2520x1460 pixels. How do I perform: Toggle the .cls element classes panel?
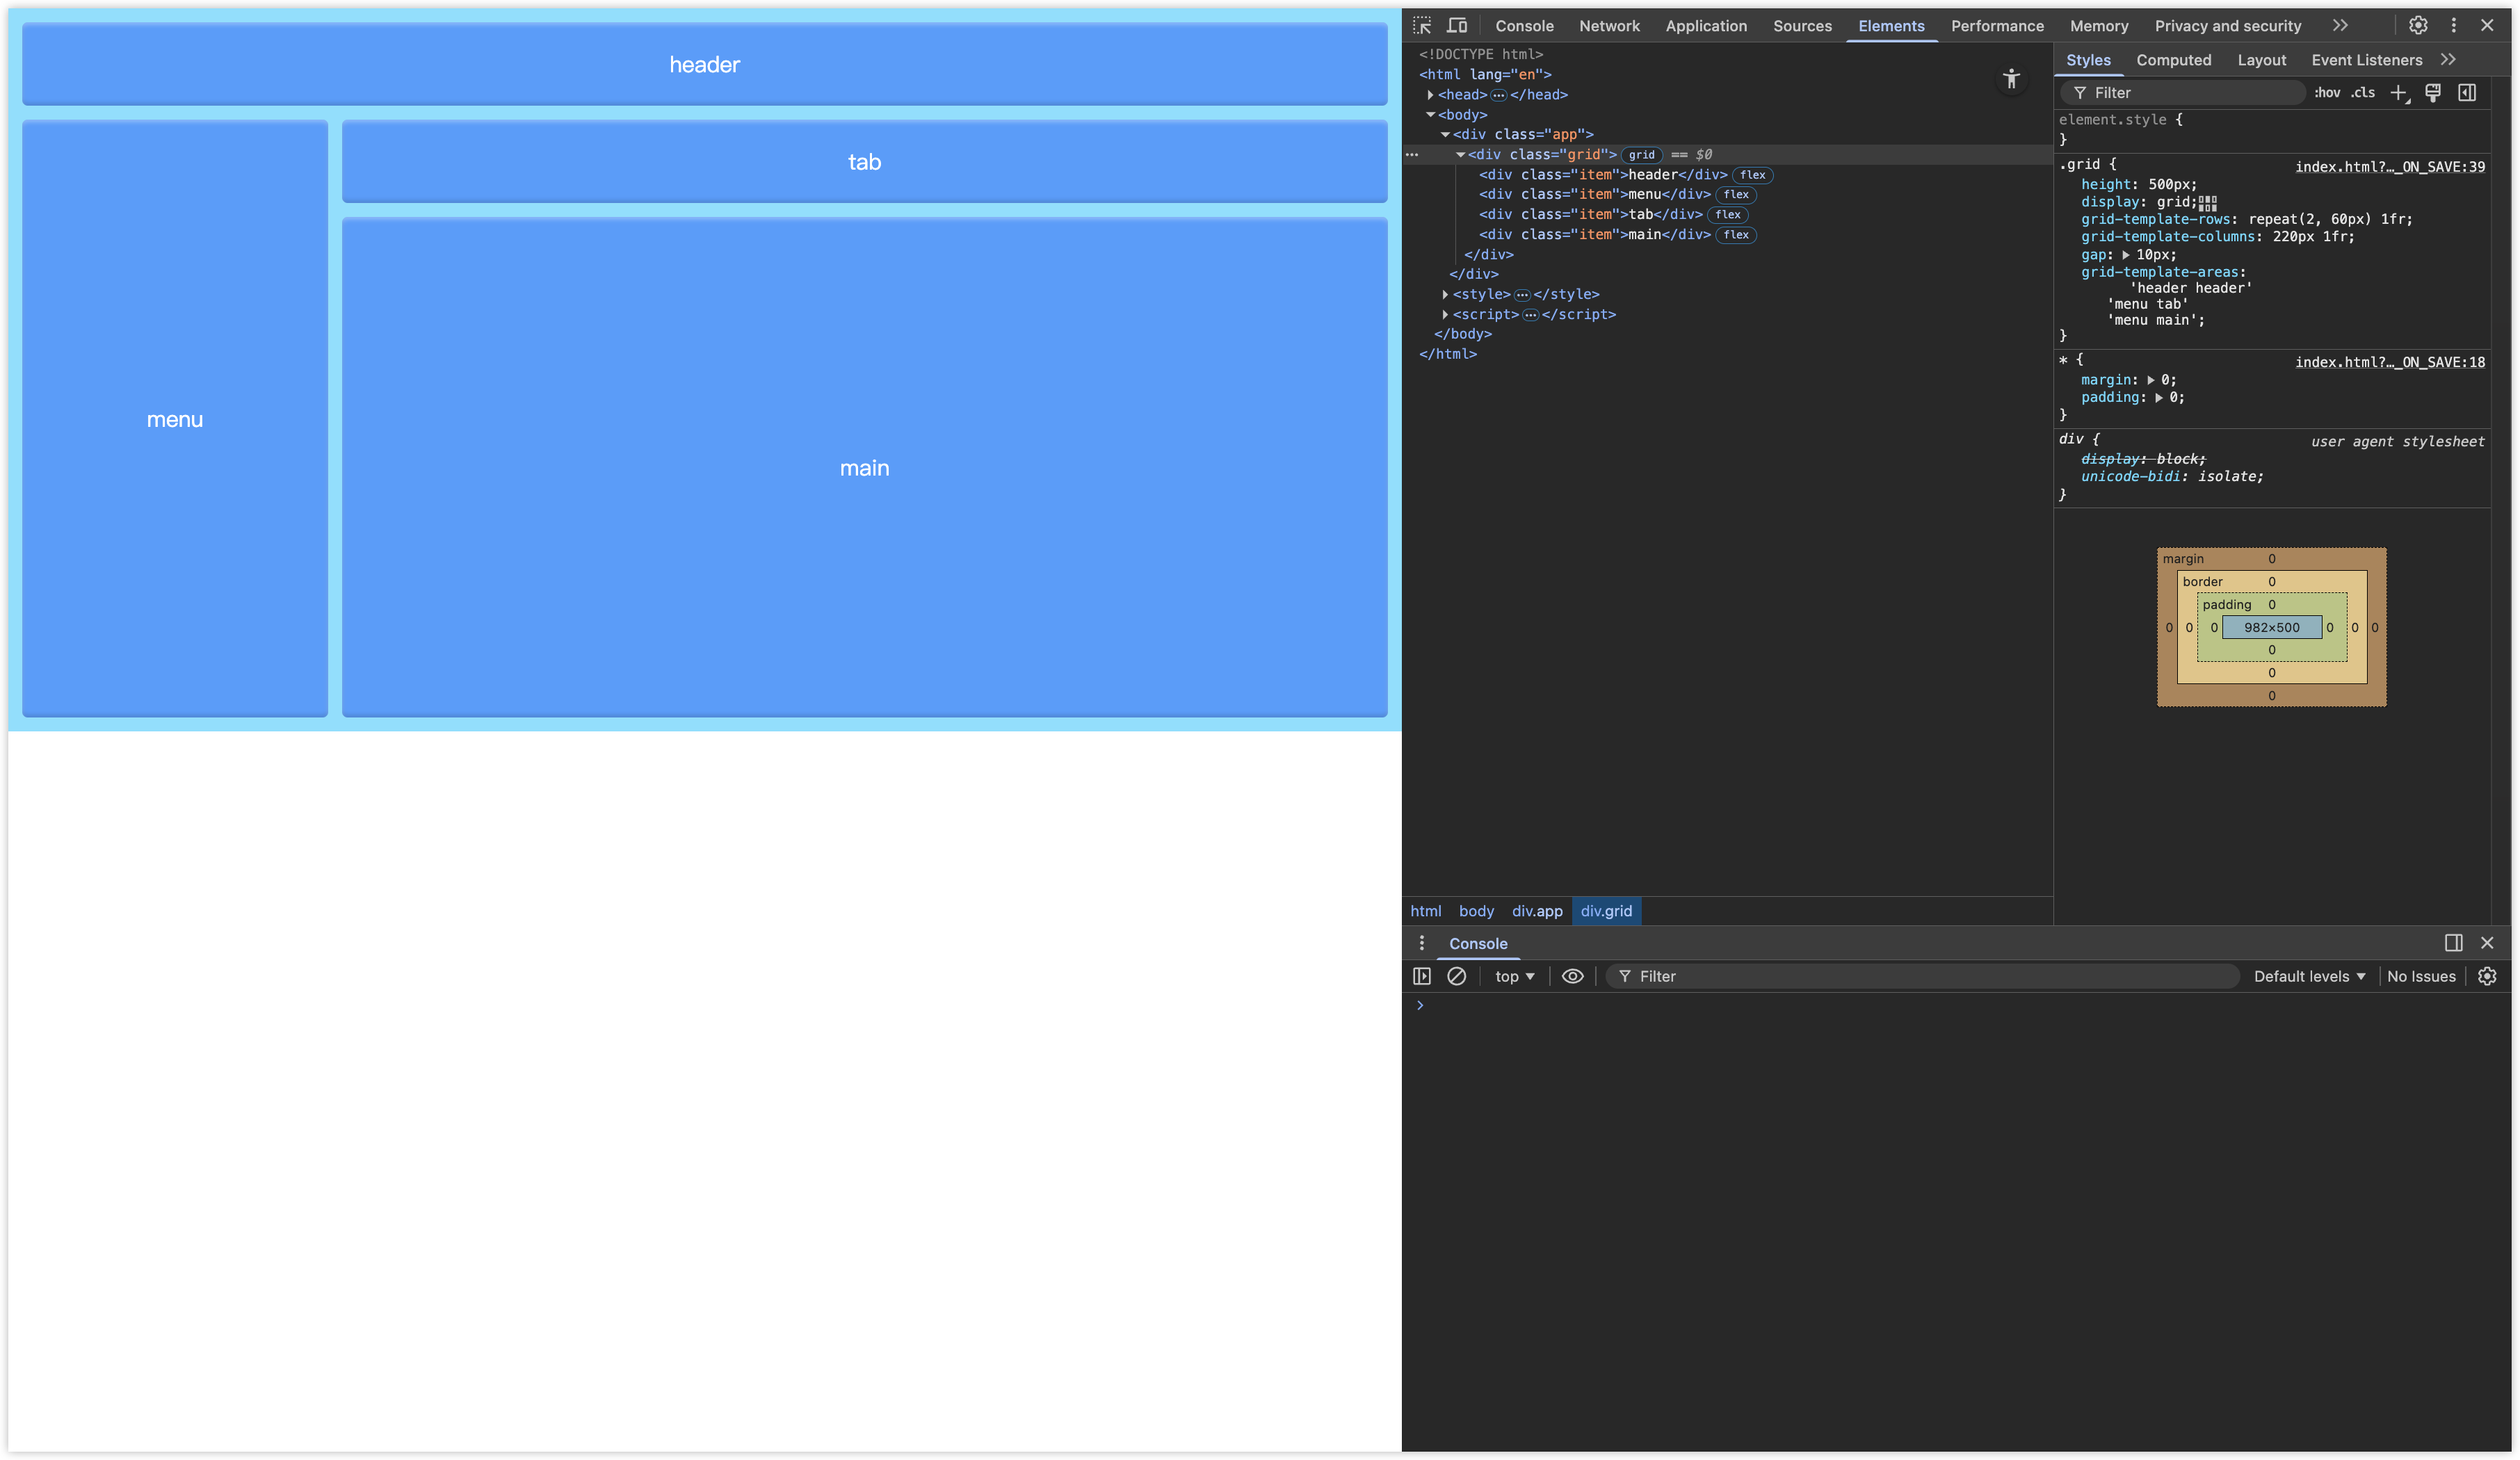point(2363,93)
